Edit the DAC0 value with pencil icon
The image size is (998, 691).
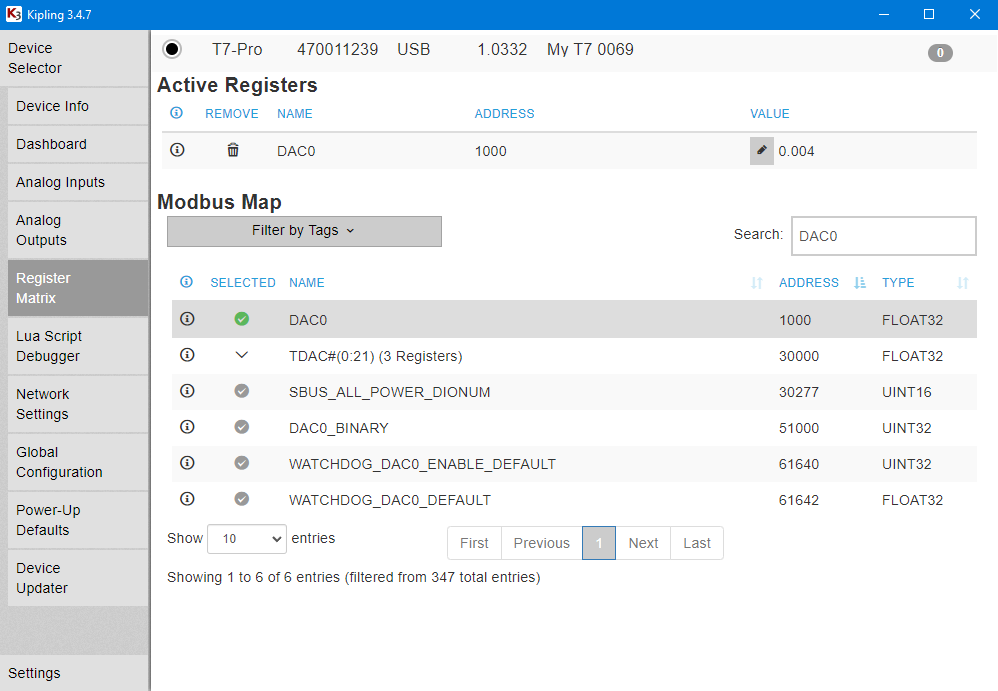pyautogui.click(x=762, y=150)
